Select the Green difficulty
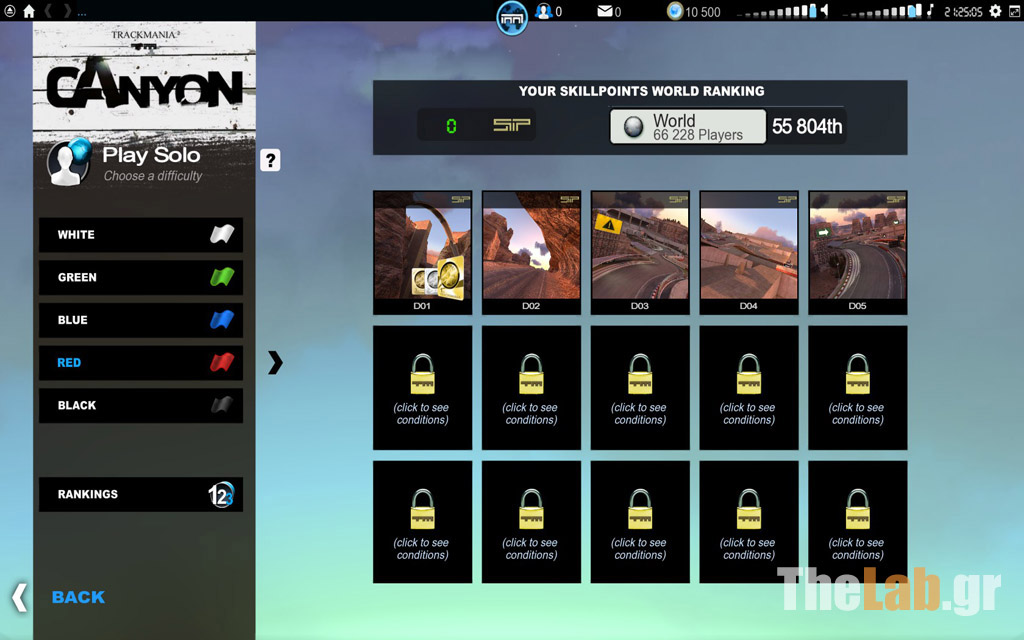1024x640 pixels. pos(141,278)
